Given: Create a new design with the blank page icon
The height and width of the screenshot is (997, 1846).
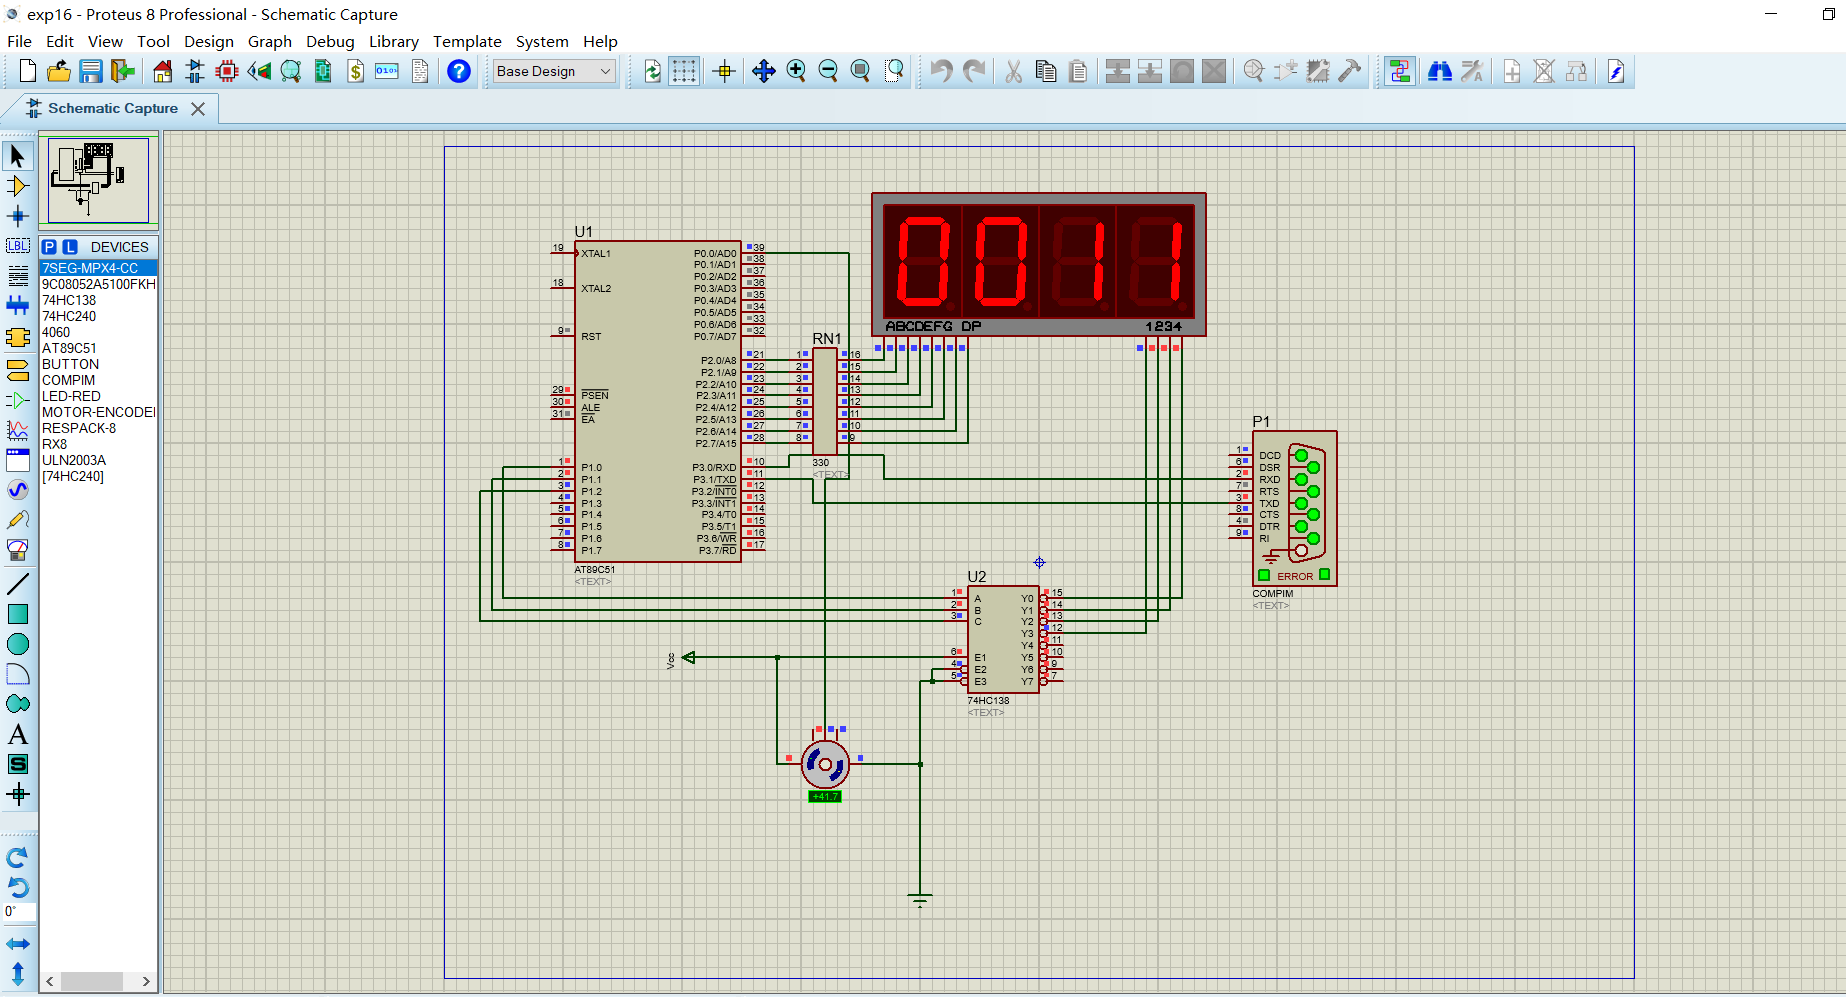Looking at the screenshot, I should pos(28,71).
